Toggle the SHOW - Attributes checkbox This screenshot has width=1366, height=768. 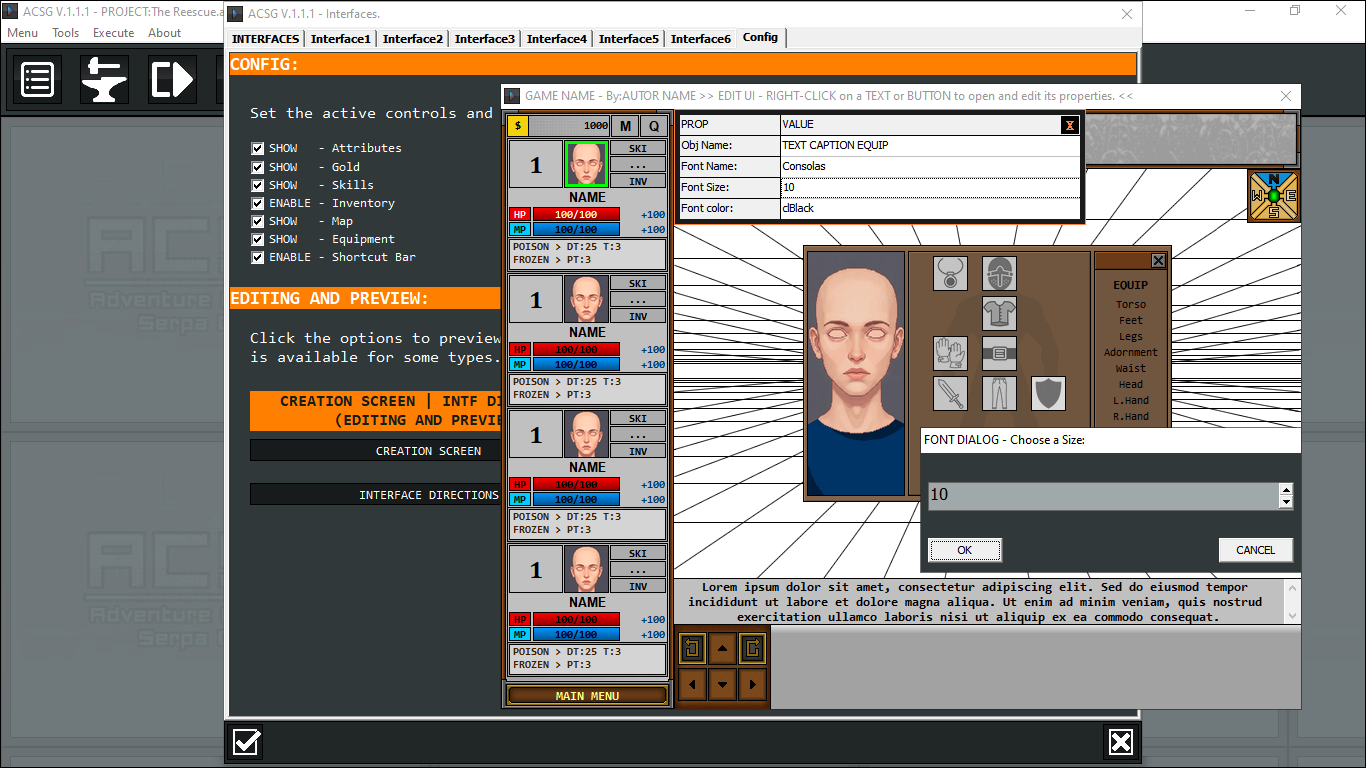[x=258, y=149]
